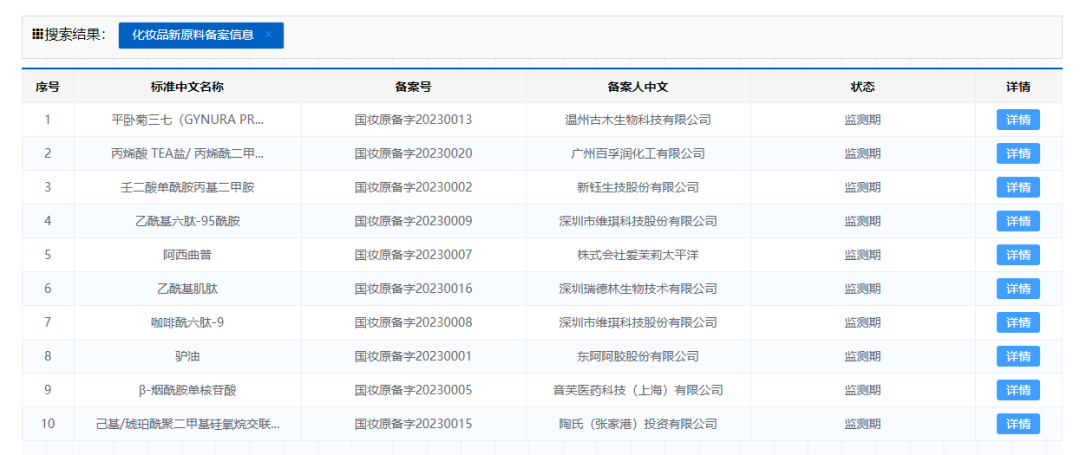Open 详情 for 咖啡酰六肽-9 row

1018,322
